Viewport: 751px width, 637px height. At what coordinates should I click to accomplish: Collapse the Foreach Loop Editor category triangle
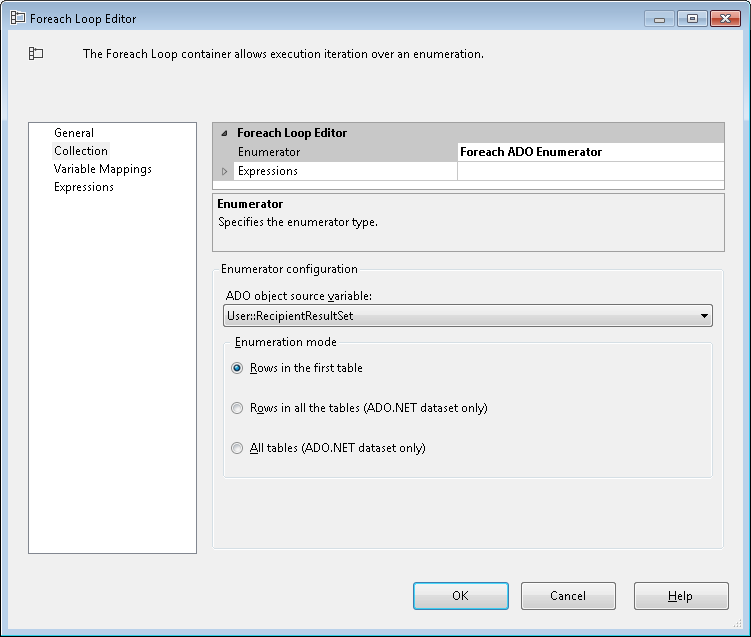point(224,133)
